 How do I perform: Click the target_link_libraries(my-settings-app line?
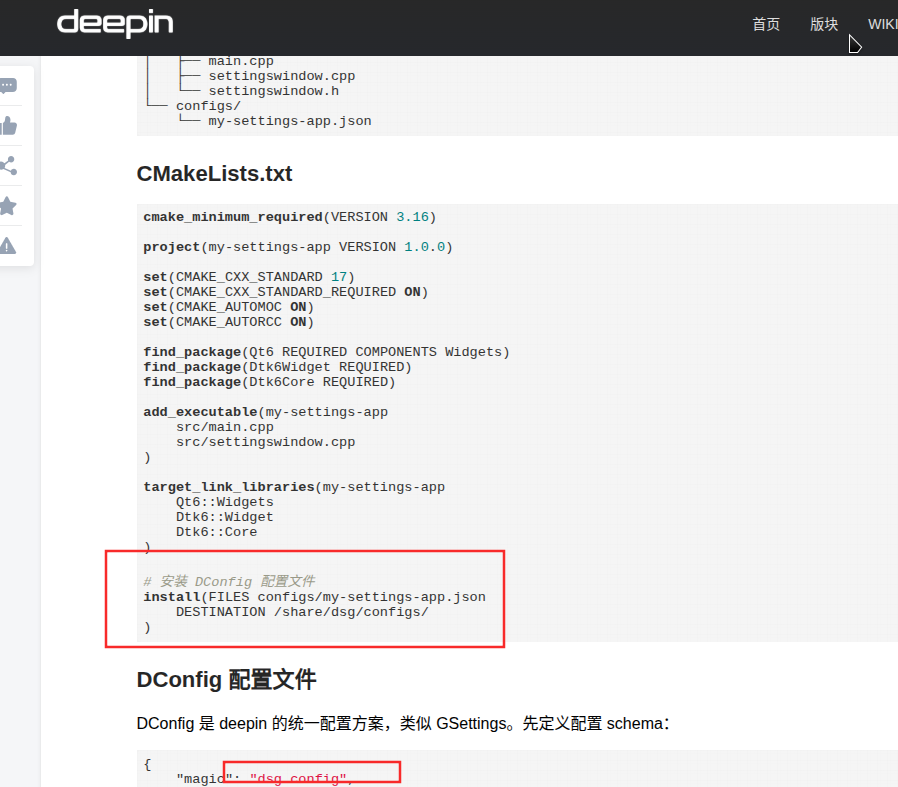click(294, 487)
